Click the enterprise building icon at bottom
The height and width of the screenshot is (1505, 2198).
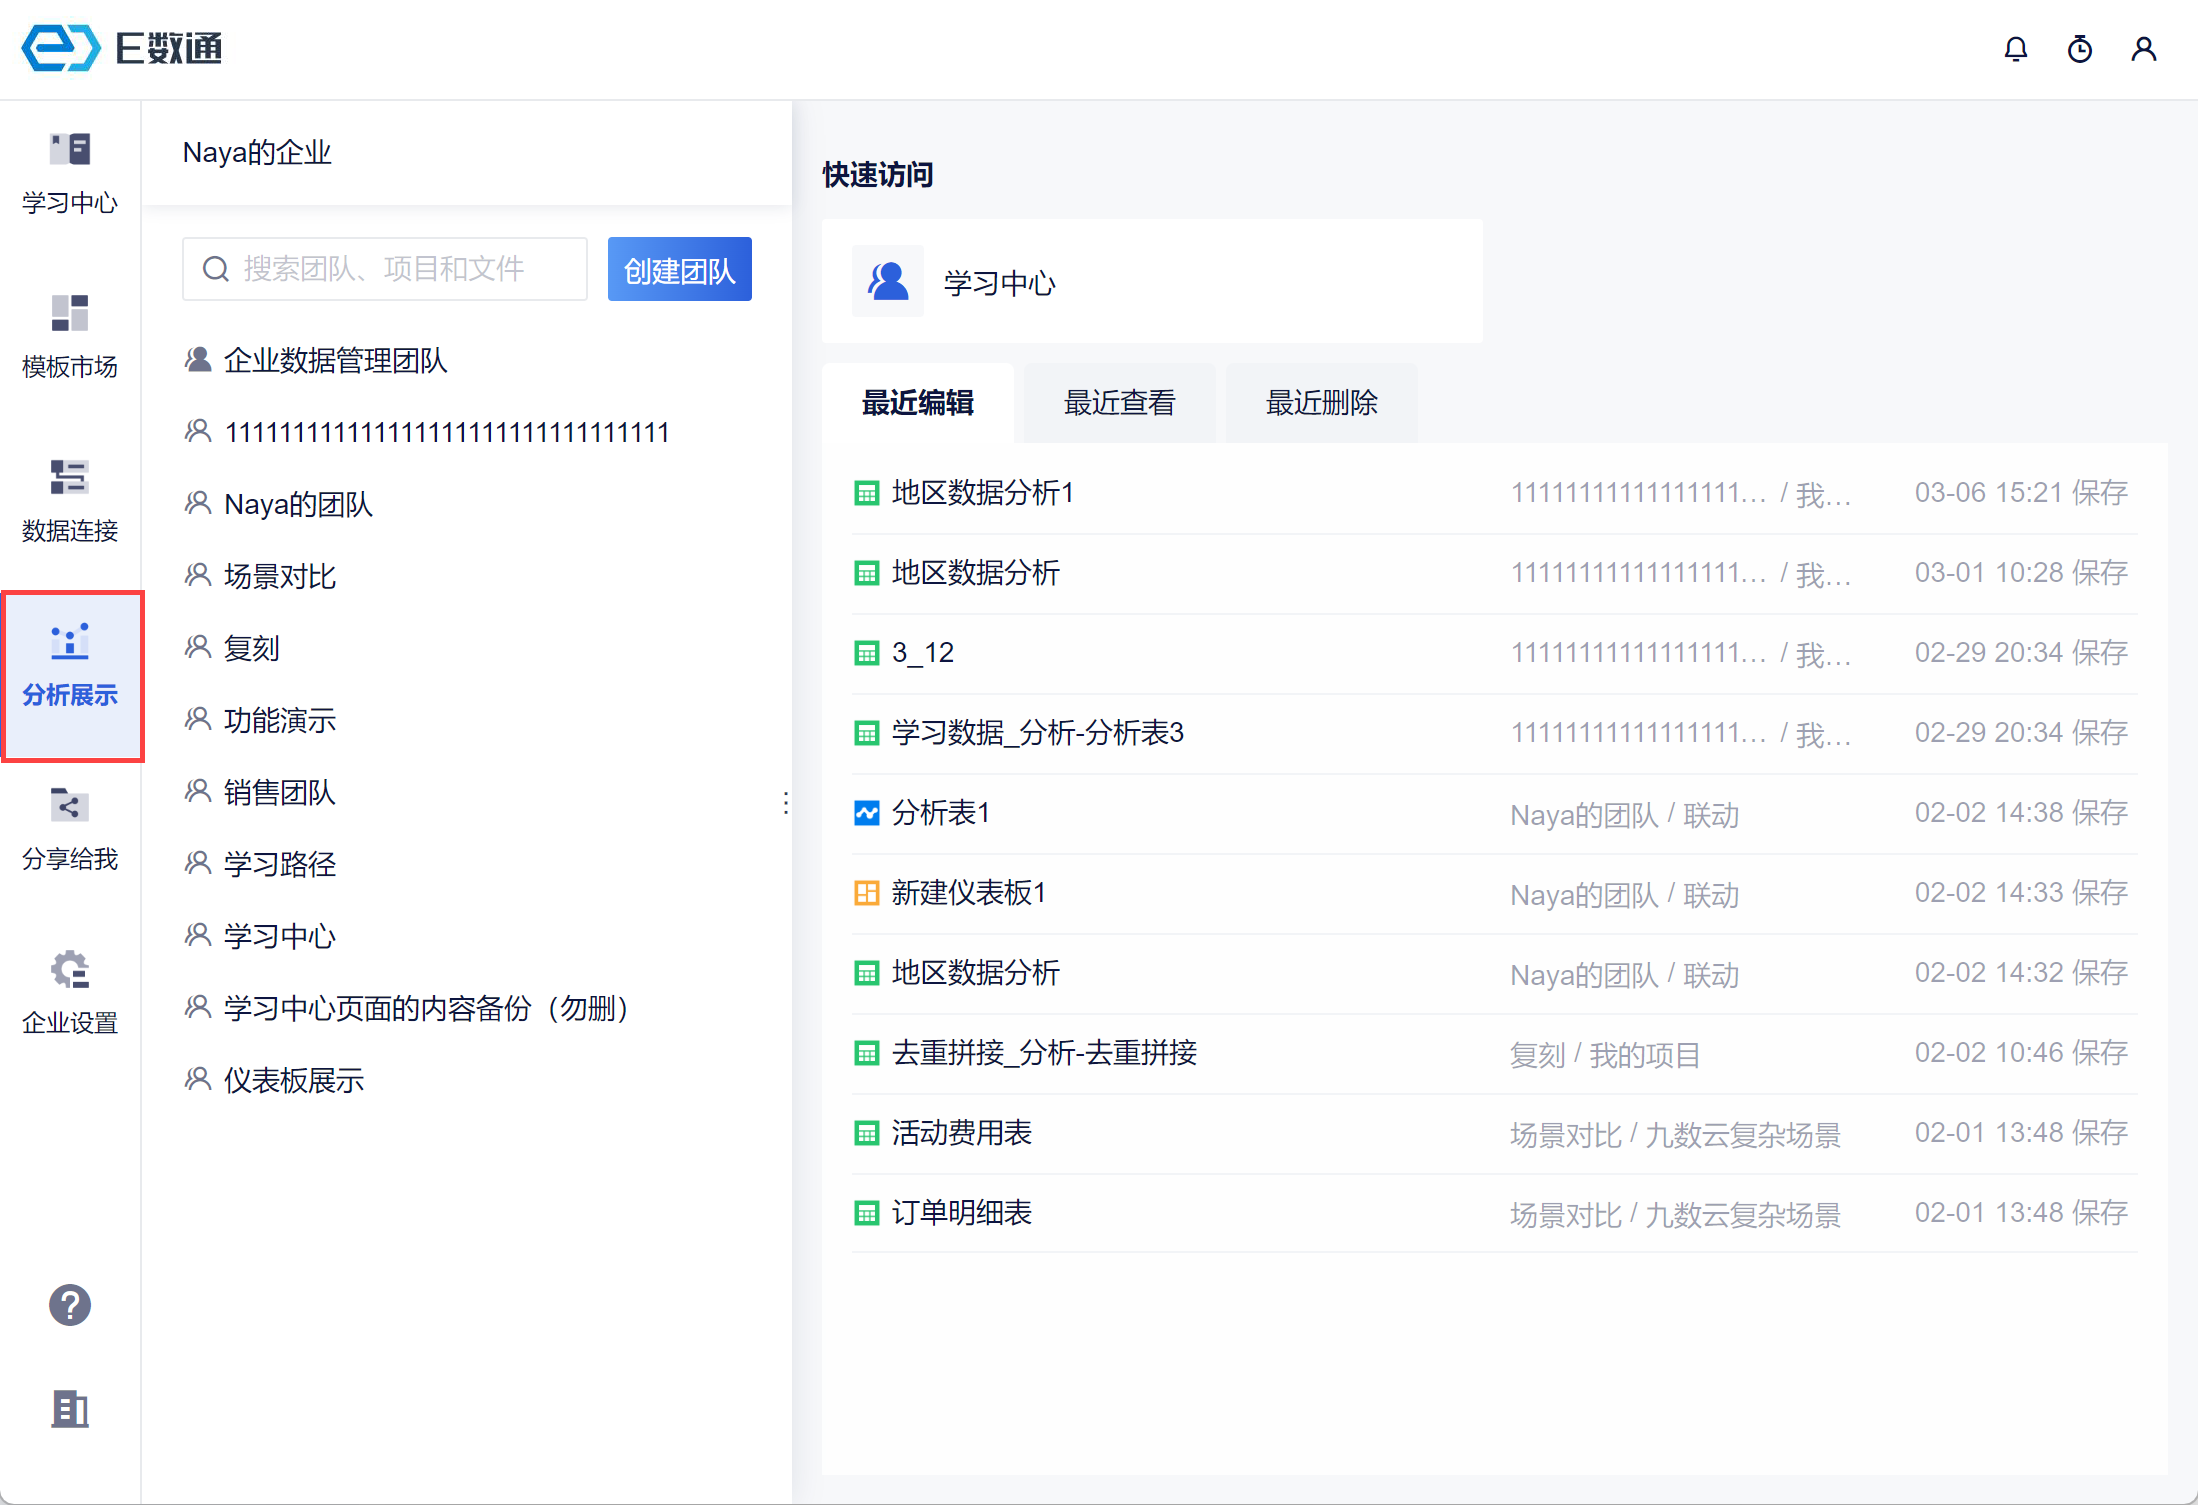70,1409
